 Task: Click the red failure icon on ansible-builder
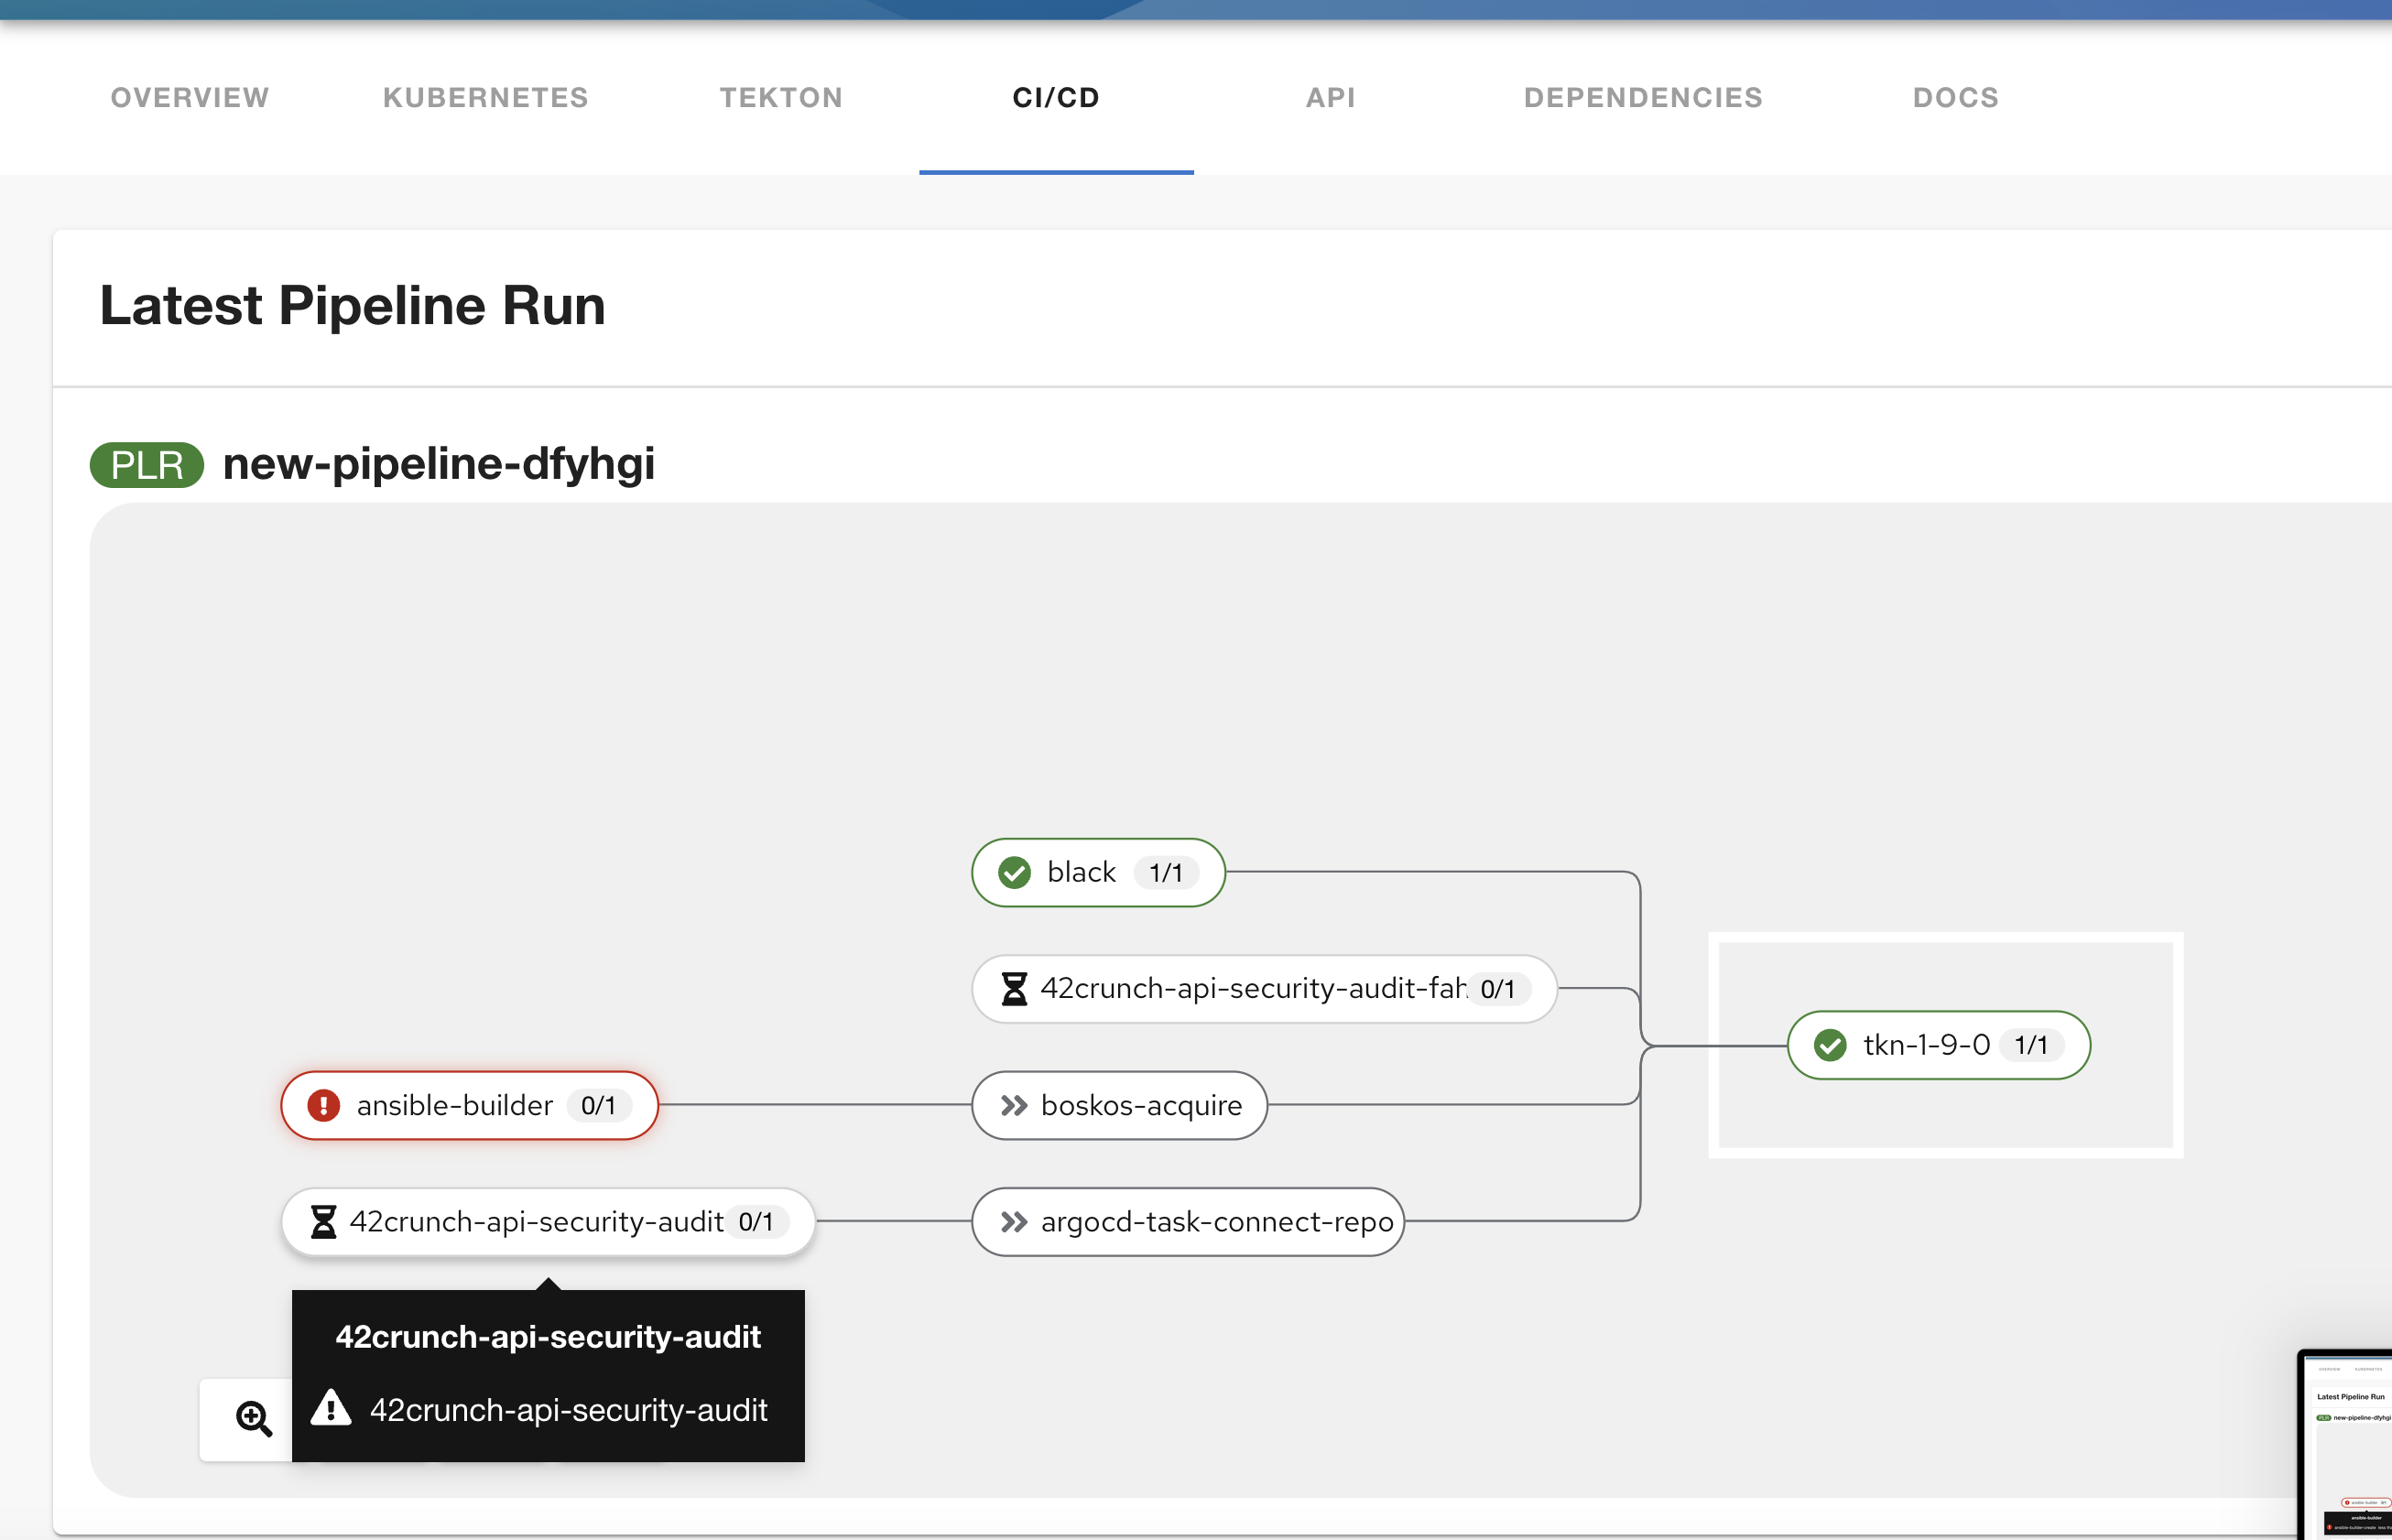pos(322,1105)
